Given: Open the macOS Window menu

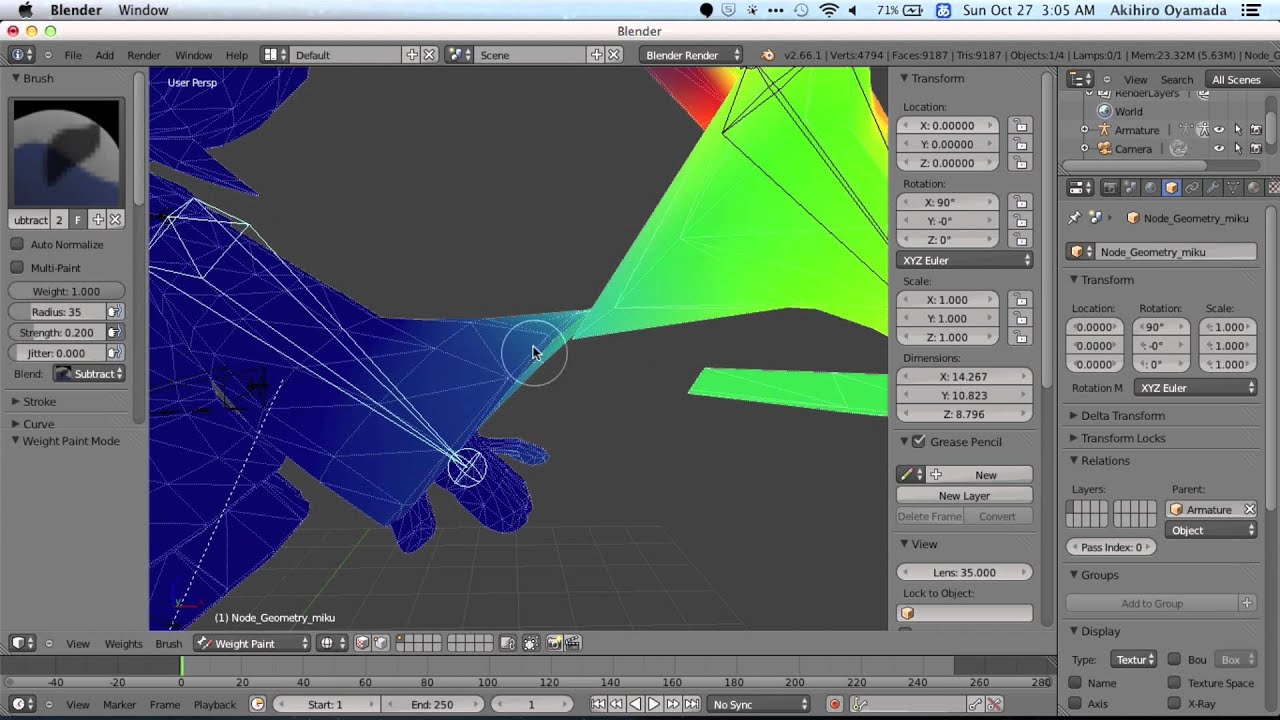Looking at the screenshot, I should click(x=143, y=10).
